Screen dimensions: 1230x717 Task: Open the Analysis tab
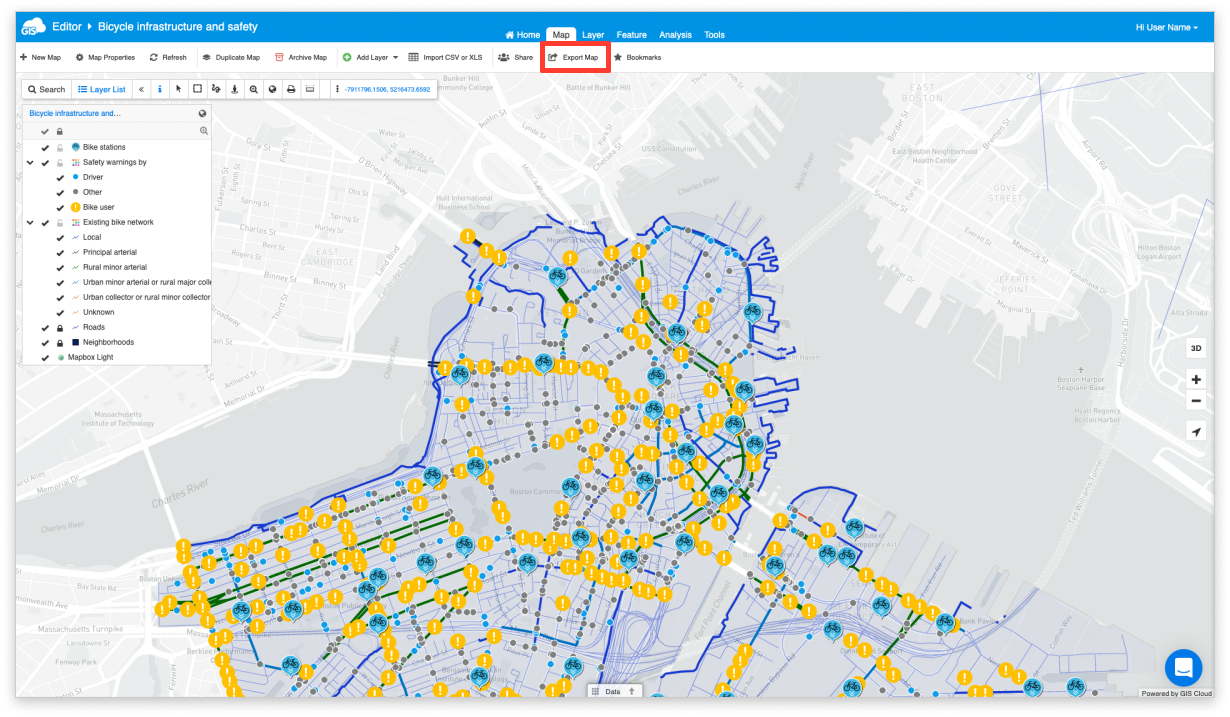[x=675, y=35]
